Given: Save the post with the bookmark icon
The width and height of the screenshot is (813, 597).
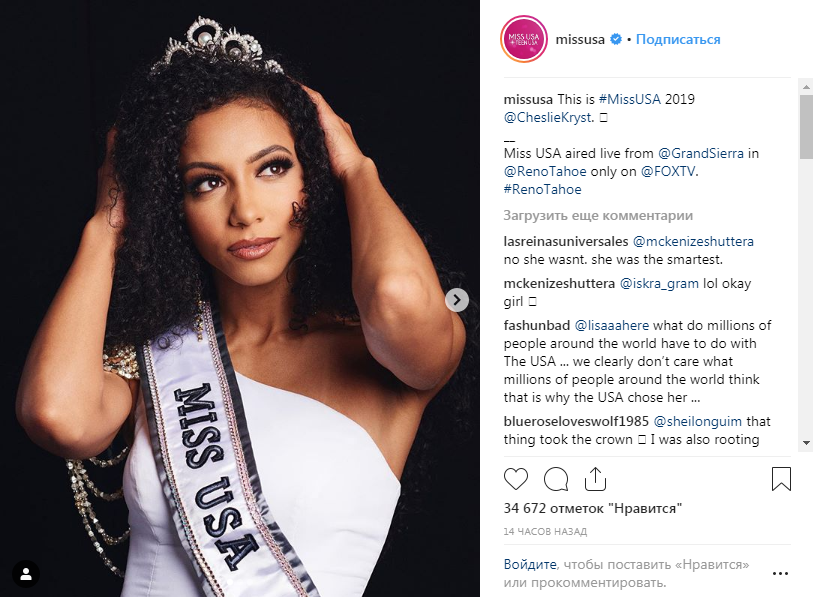Looking at the screenshot, I should [x=781, y=479].
